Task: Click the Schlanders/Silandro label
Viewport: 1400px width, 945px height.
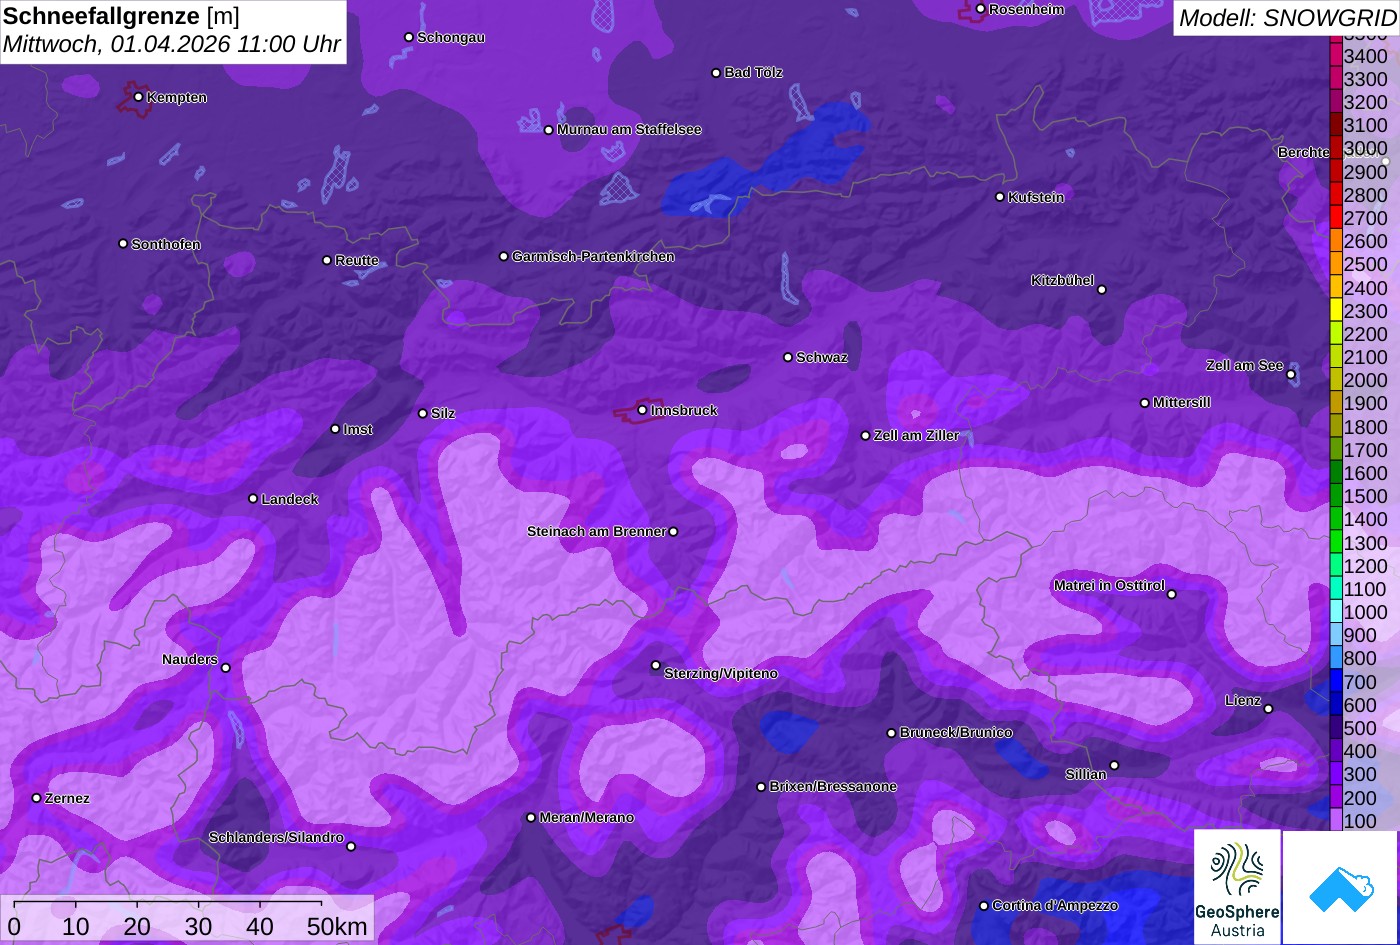Action: point(276,837)
